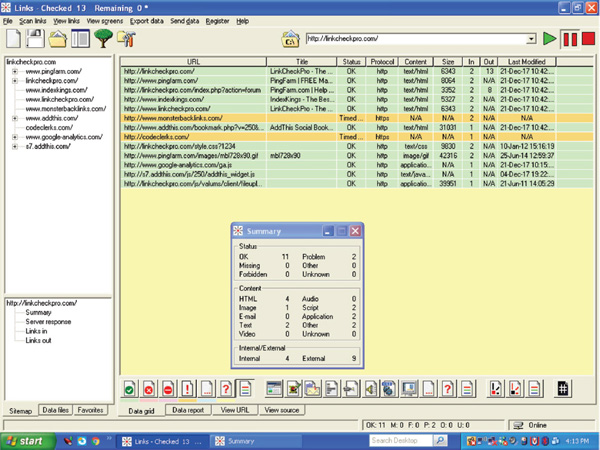Expand the www.google-analytics.com tree node
600x450 pixels.
coord(15,137)
